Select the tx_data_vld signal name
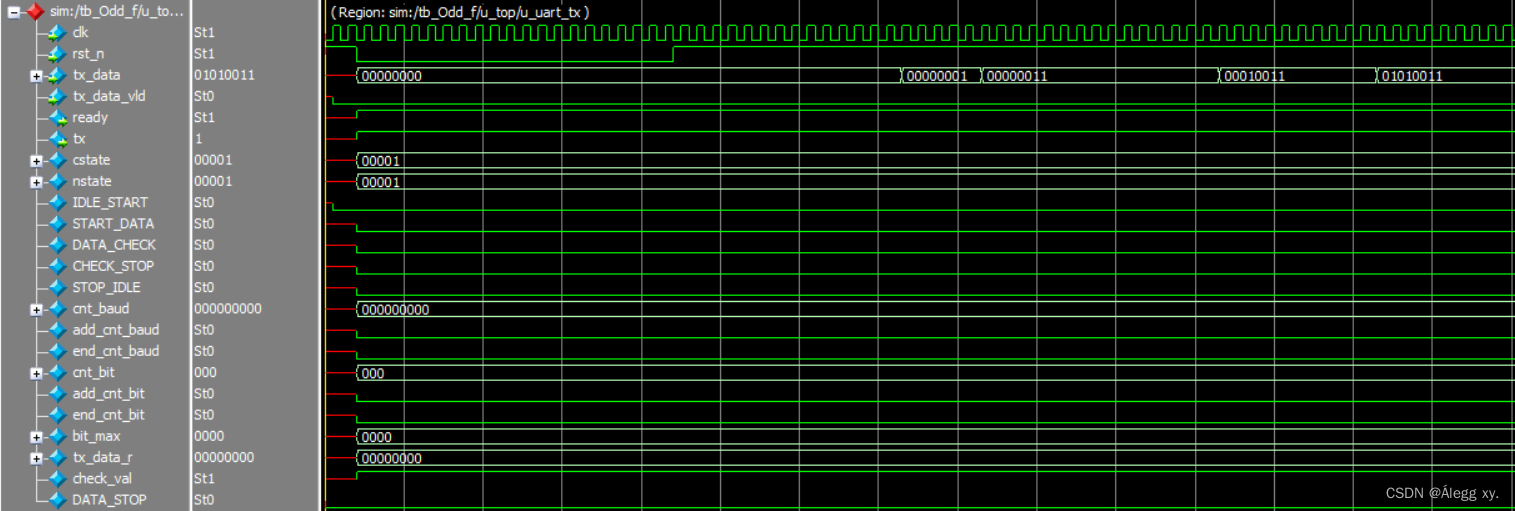The image size is (1515, 511). pyautogui.click(x=108, y=96)
